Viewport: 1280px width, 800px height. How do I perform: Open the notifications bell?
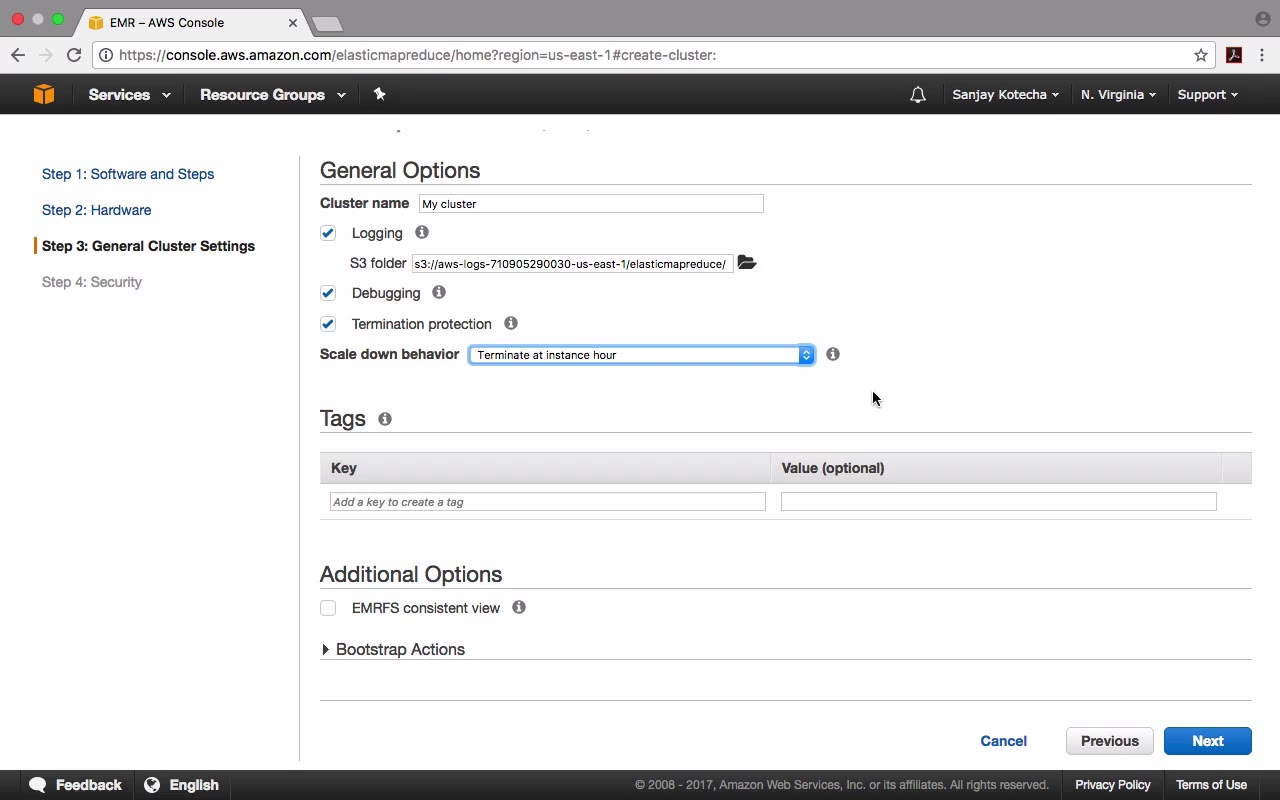917,95
